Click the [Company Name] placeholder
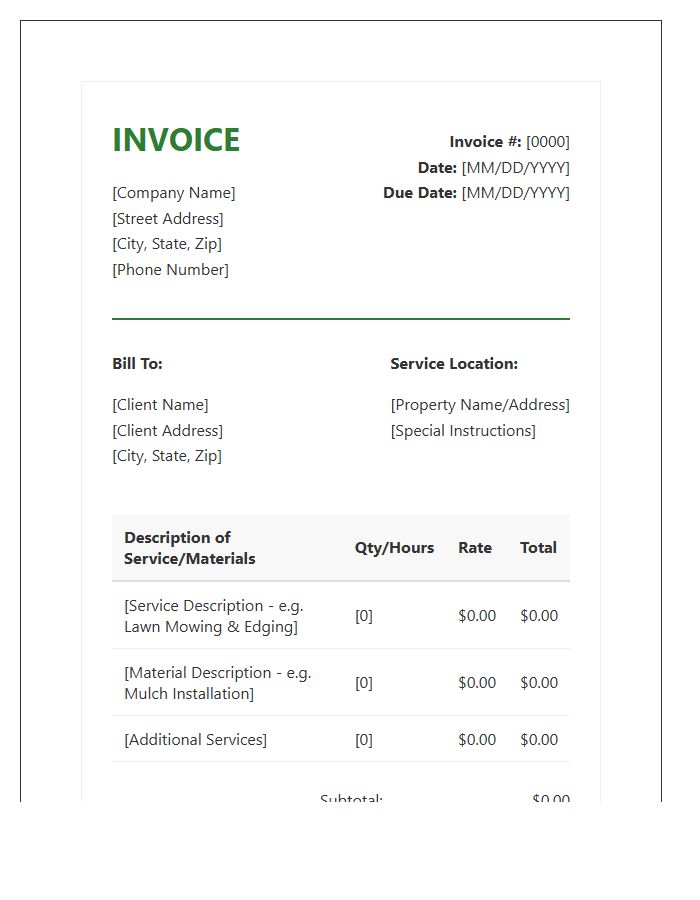700x900 pixels. [174, 193]
